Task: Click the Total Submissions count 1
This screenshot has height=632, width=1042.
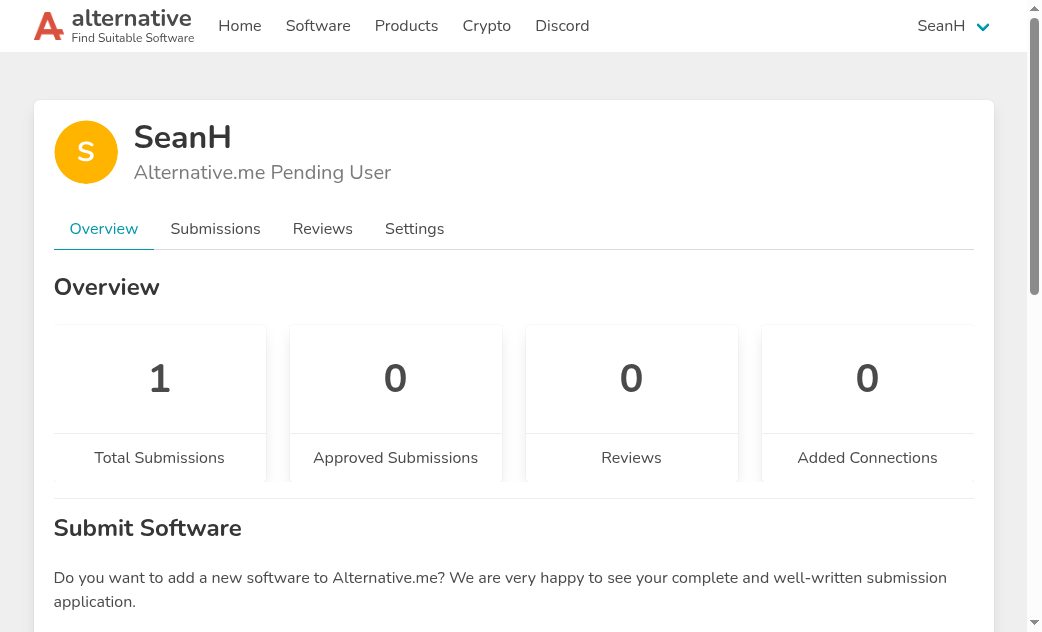Action: (x=159, y=379)
